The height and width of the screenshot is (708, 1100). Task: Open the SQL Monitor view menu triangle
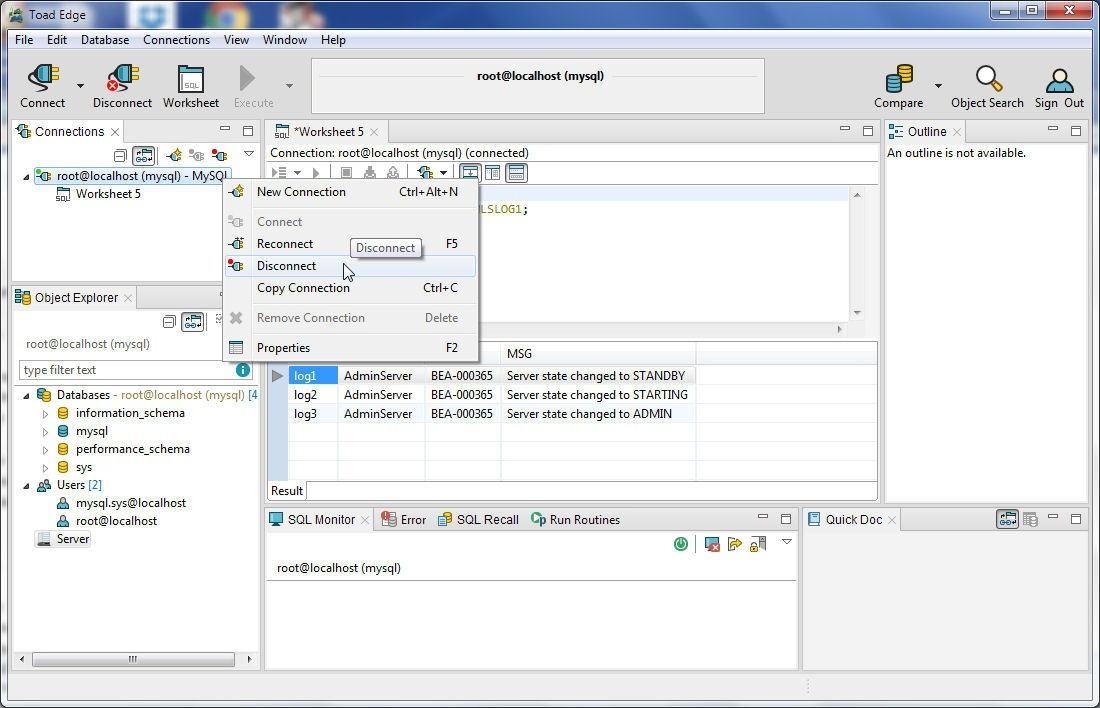(786, 542)
